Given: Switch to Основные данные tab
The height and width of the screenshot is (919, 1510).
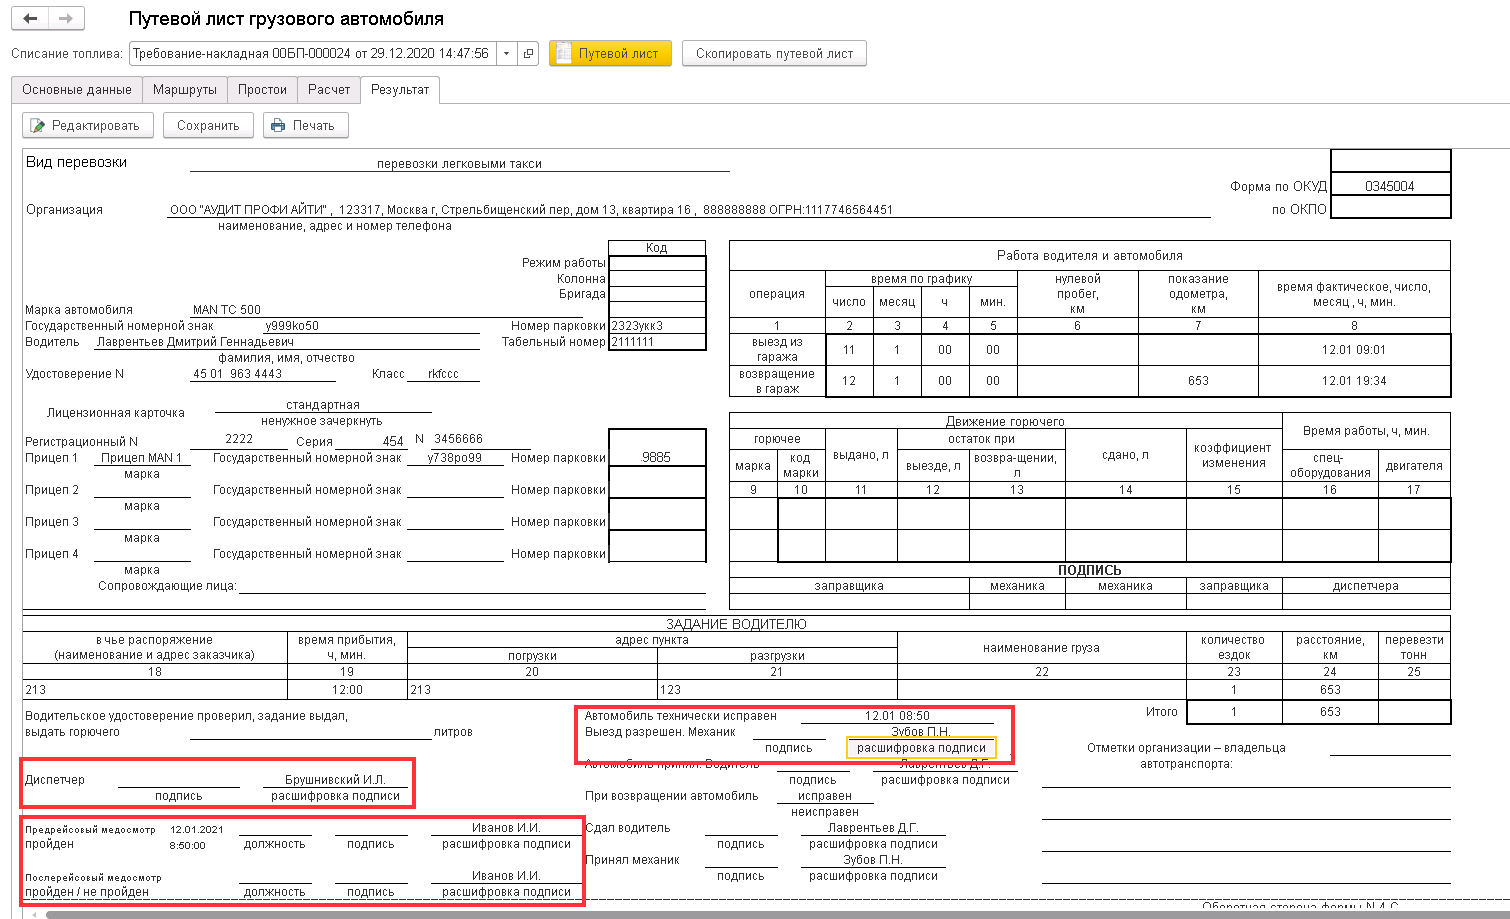Looking at the screenshot, I should click(x=77, y=89).
